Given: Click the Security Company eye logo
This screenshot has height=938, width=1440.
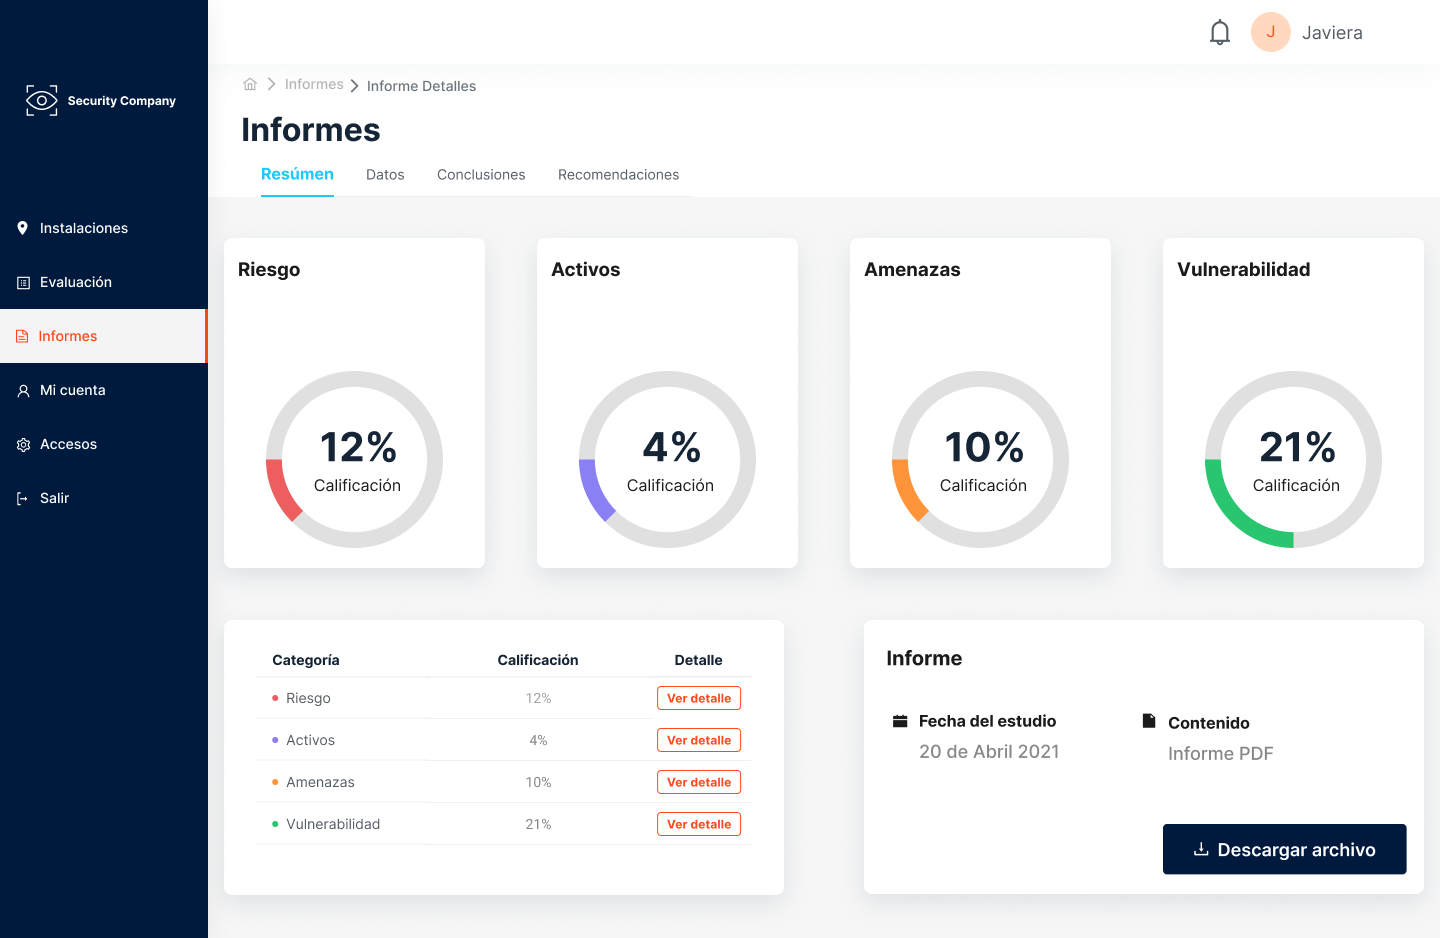Looking at the screenshot, I should click(42, 100).
